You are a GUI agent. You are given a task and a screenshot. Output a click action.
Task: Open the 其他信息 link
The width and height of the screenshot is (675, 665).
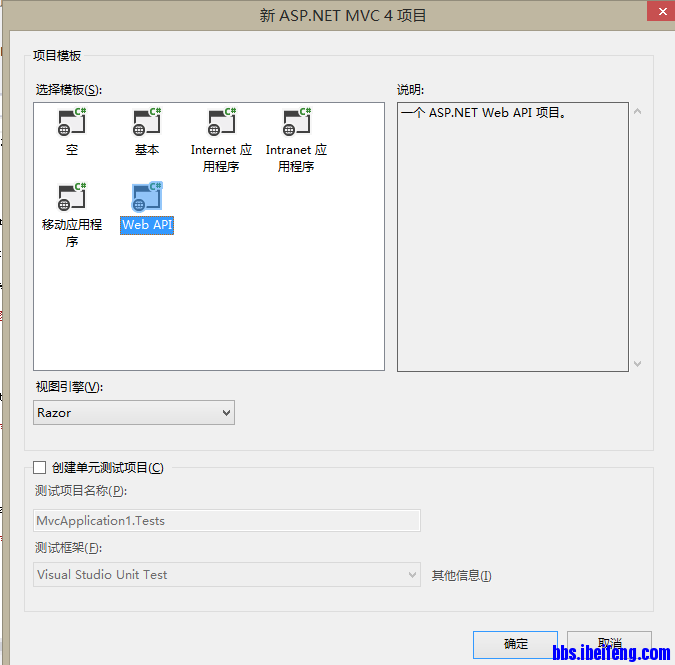(461, 575)
